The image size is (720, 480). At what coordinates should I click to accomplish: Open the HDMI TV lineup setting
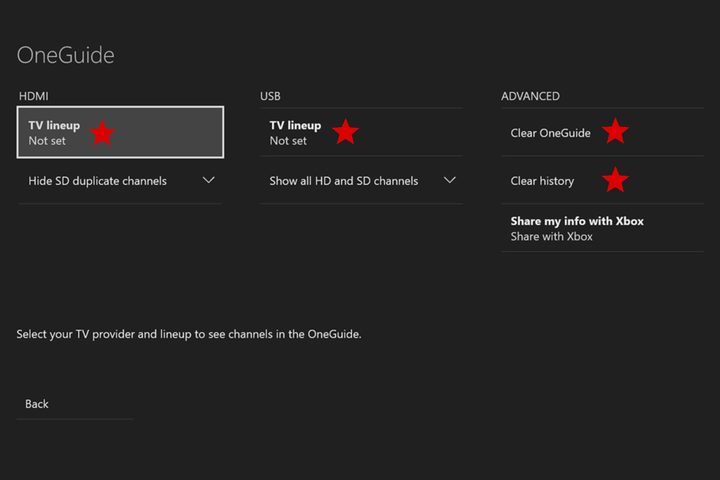[120, 132]
